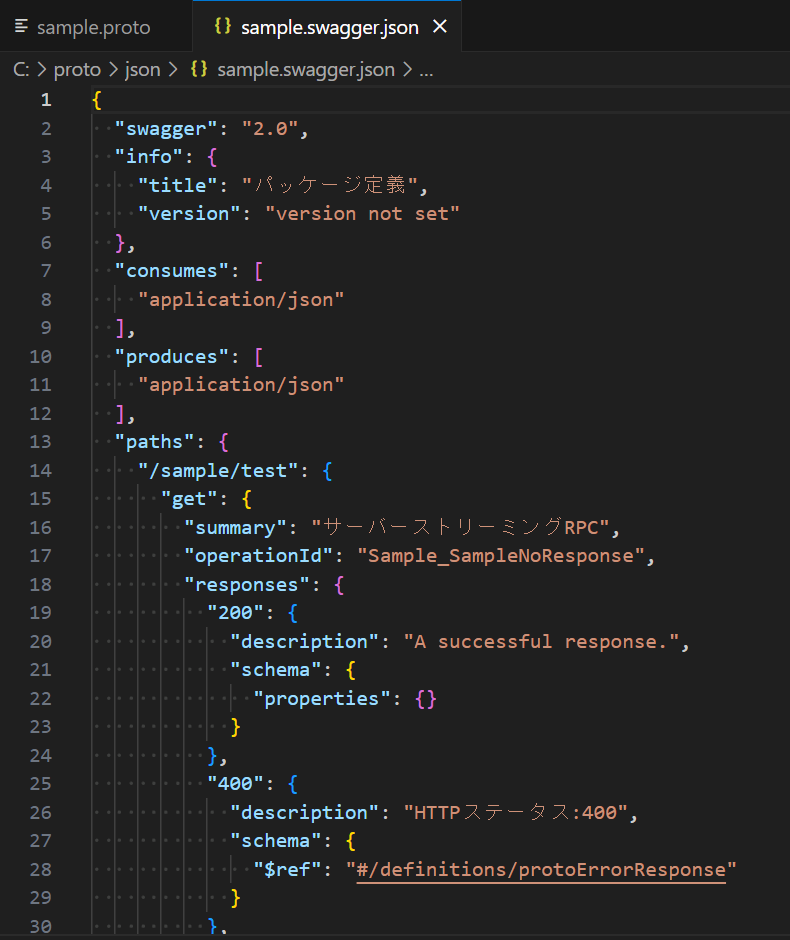Click the "version not set" string
The width and height of the screenshot is (790, 940).
click(362, 214)
